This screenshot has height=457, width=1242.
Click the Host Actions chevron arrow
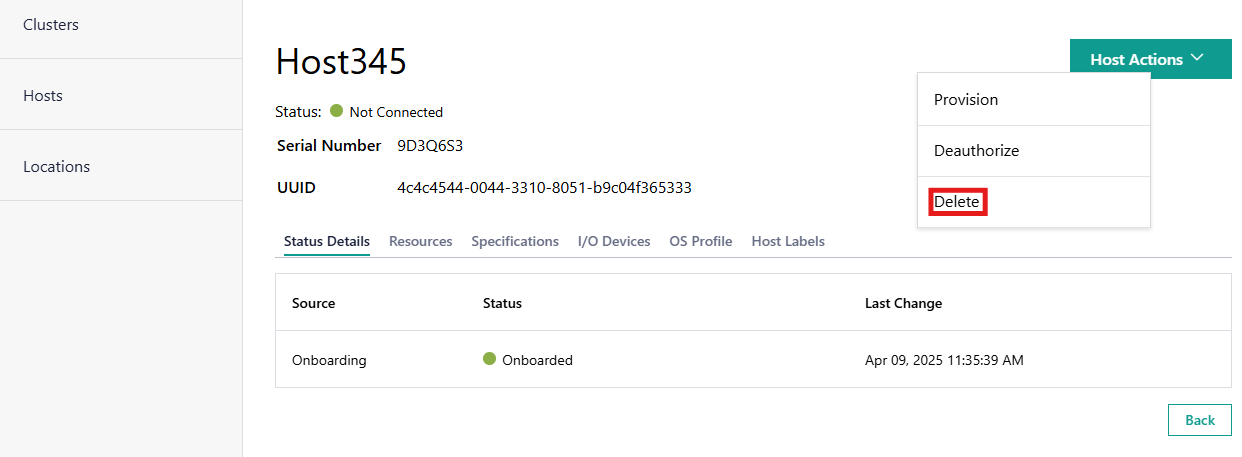coord(1198,59)
